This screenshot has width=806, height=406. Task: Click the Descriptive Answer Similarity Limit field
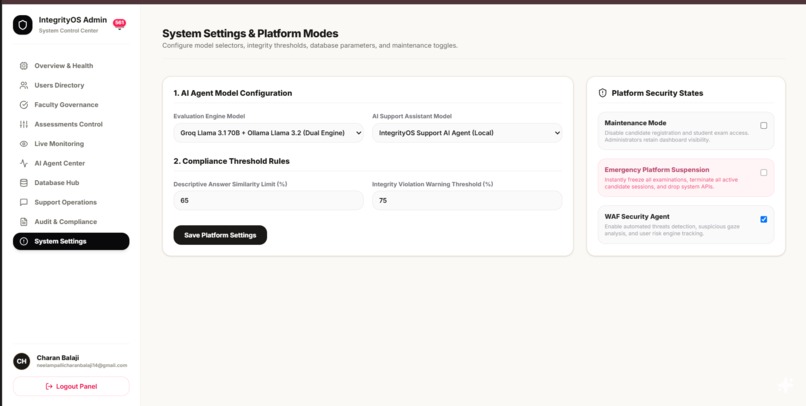coord(268,200)
